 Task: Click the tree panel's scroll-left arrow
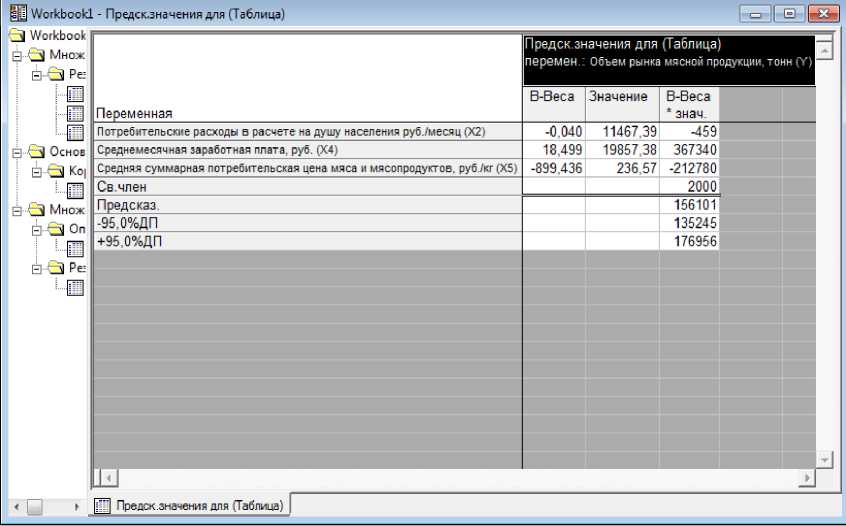(16, 507)
